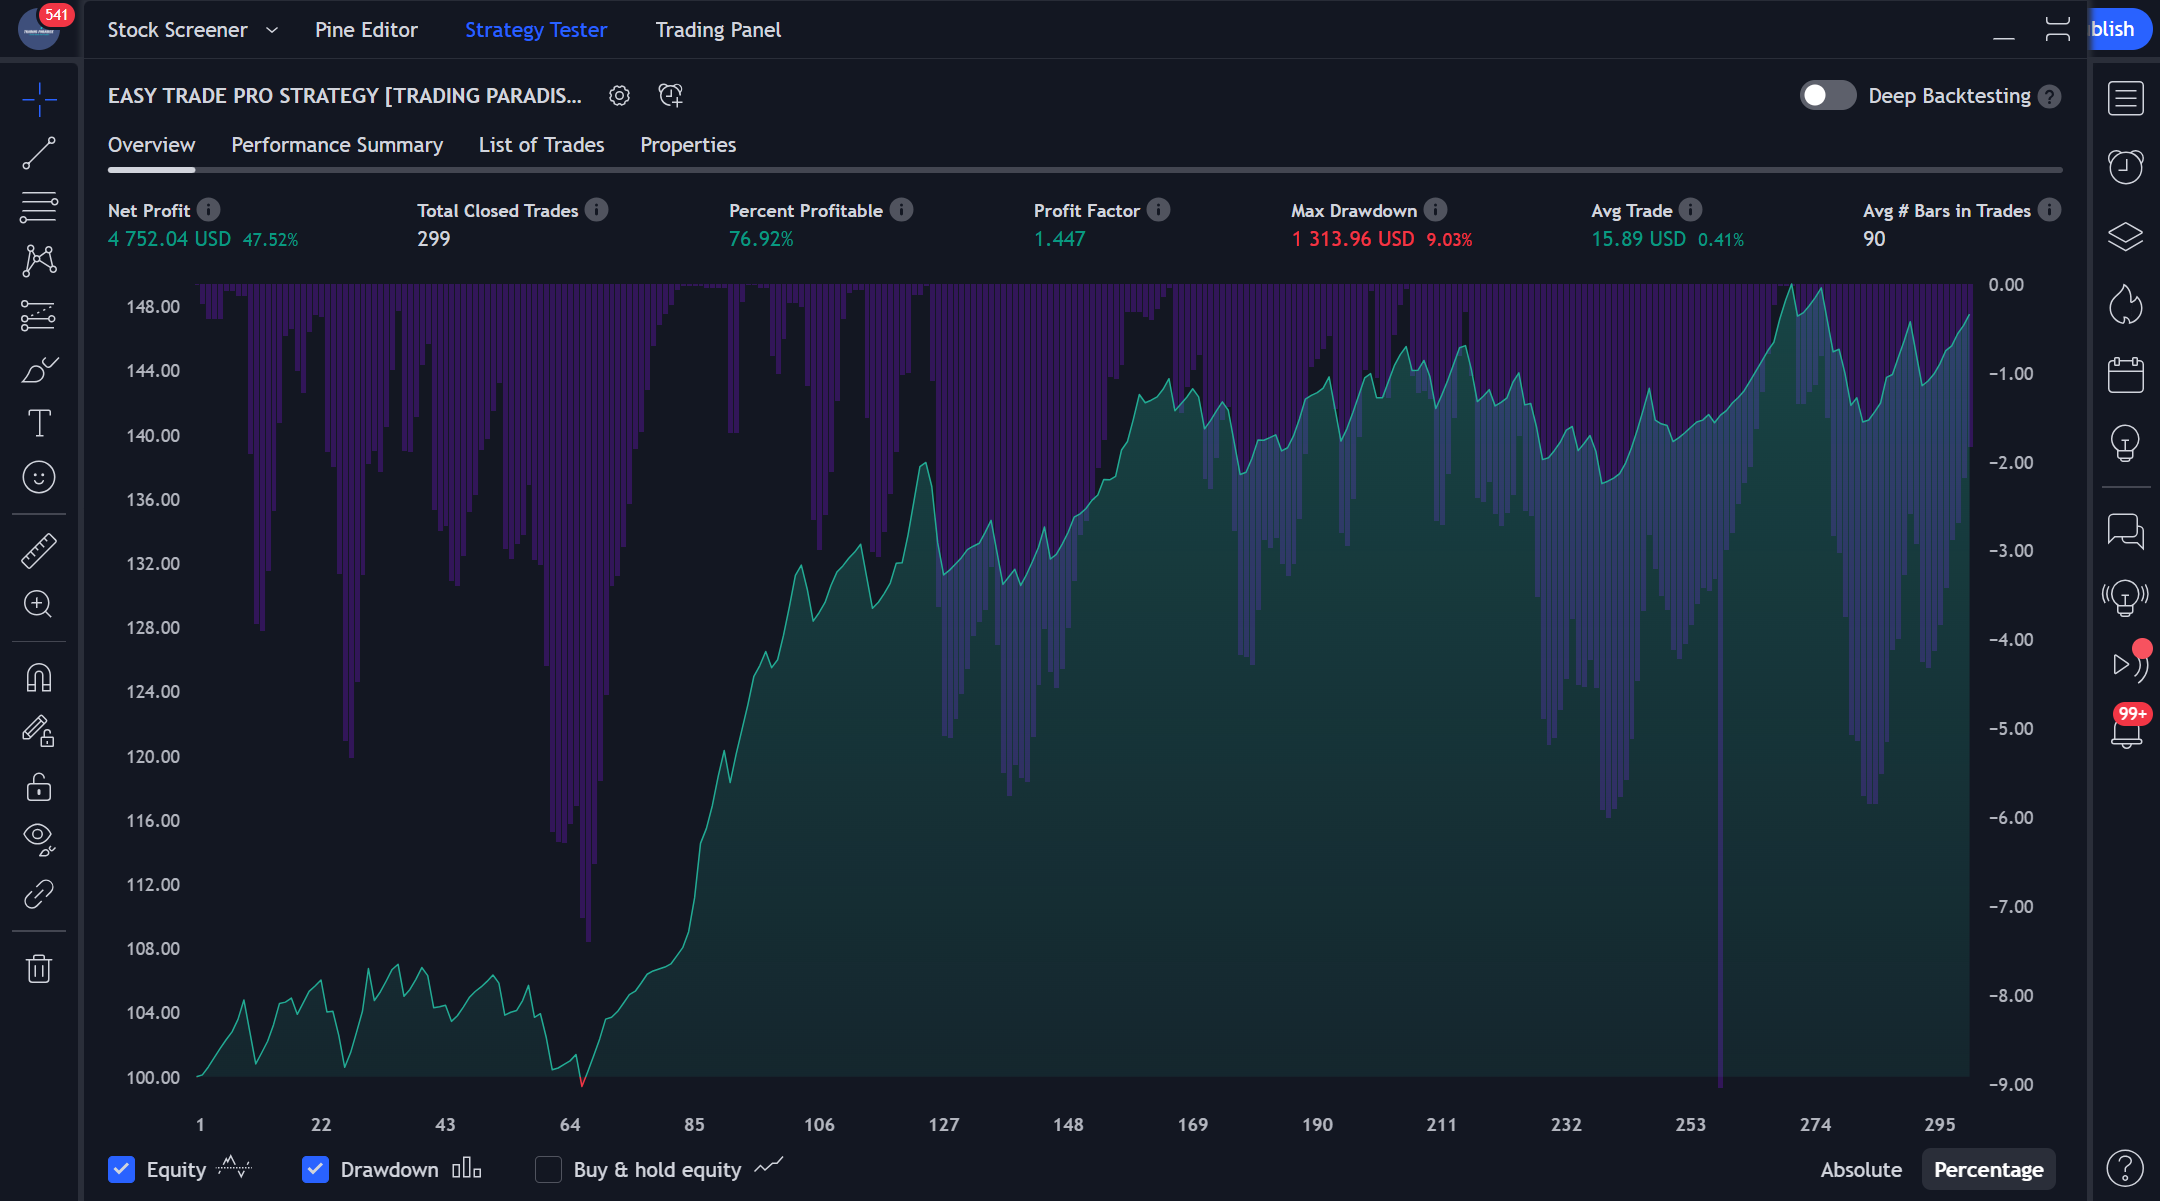The height and width of the screenshot is (1201, 2160).
Task: Select the Text tool in left toolbar
Action: pyautogui.click(x=39, y=423)
